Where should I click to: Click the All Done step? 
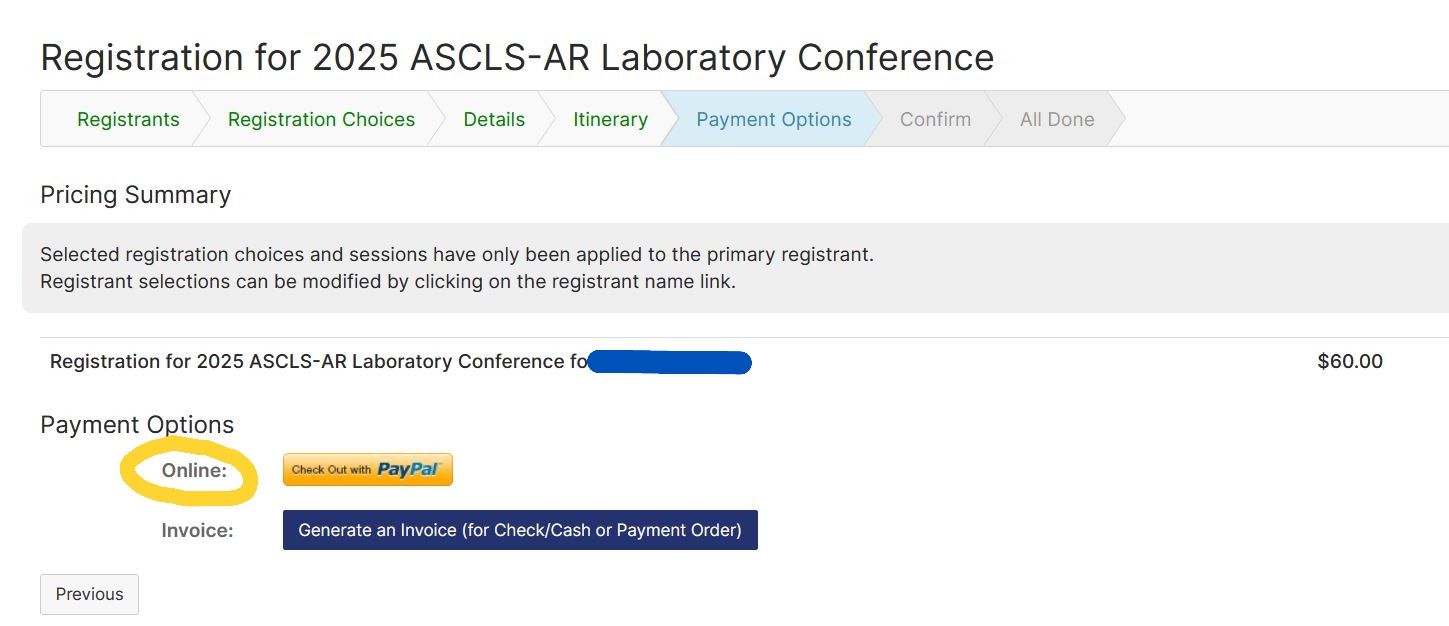point(1057,119)
